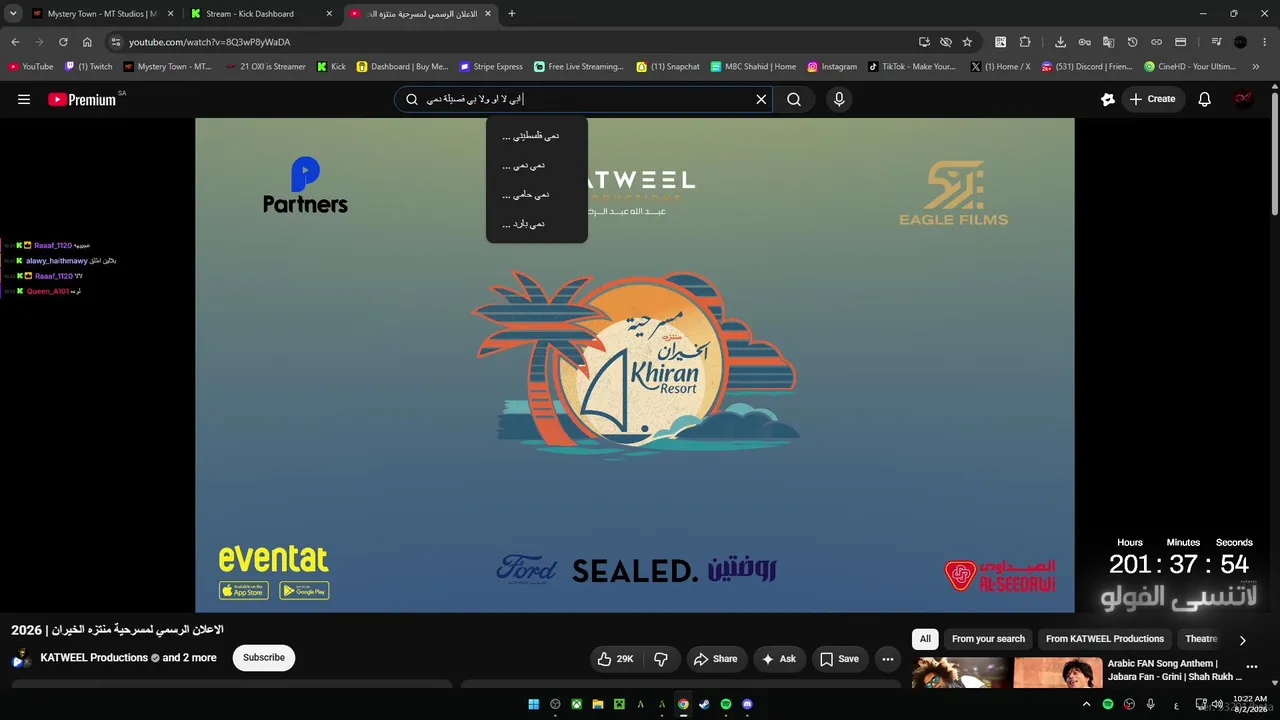Open Discord bookmark in bookmarks bar
Screen dimensions: 1280x720
point(1086,67)
